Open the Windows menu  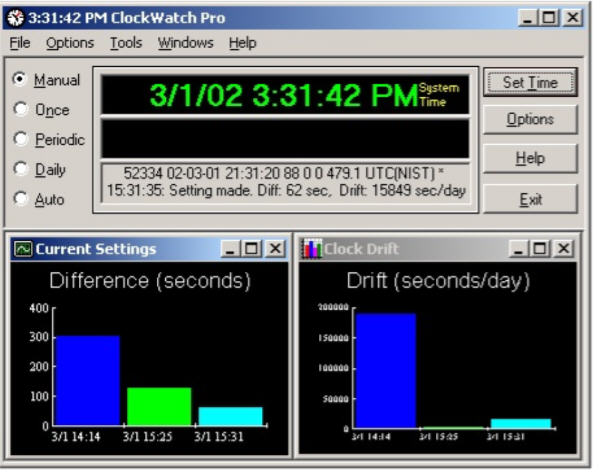click(186, 43)
